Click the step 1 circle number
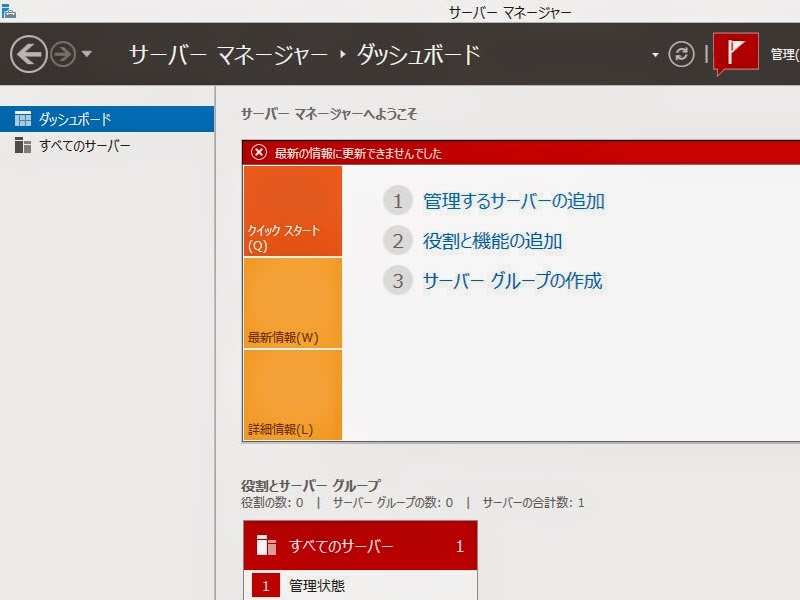Viewport: 800px width, 600px height. 398,201
